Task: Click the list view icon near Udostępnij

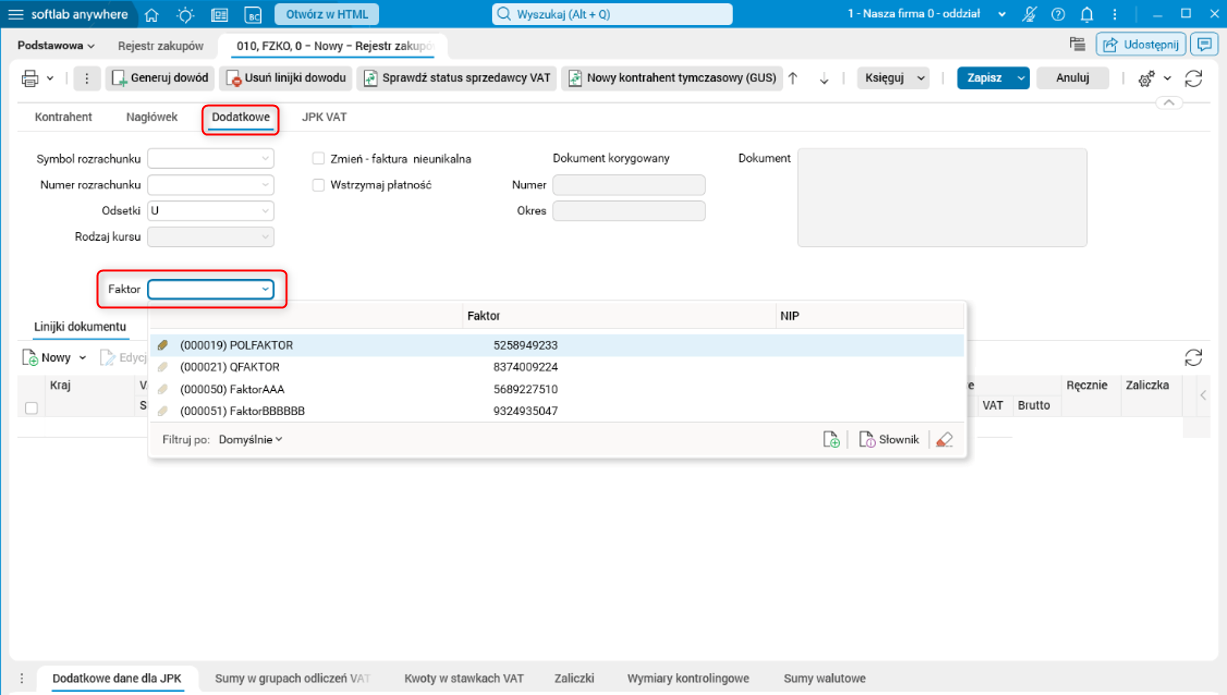Action: [x=1077, y=44]
